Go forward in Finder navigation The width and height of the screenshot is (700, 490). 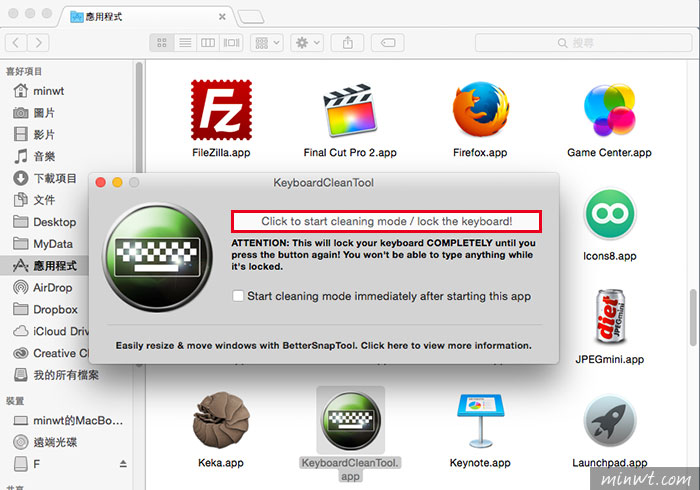click(38, 43)
